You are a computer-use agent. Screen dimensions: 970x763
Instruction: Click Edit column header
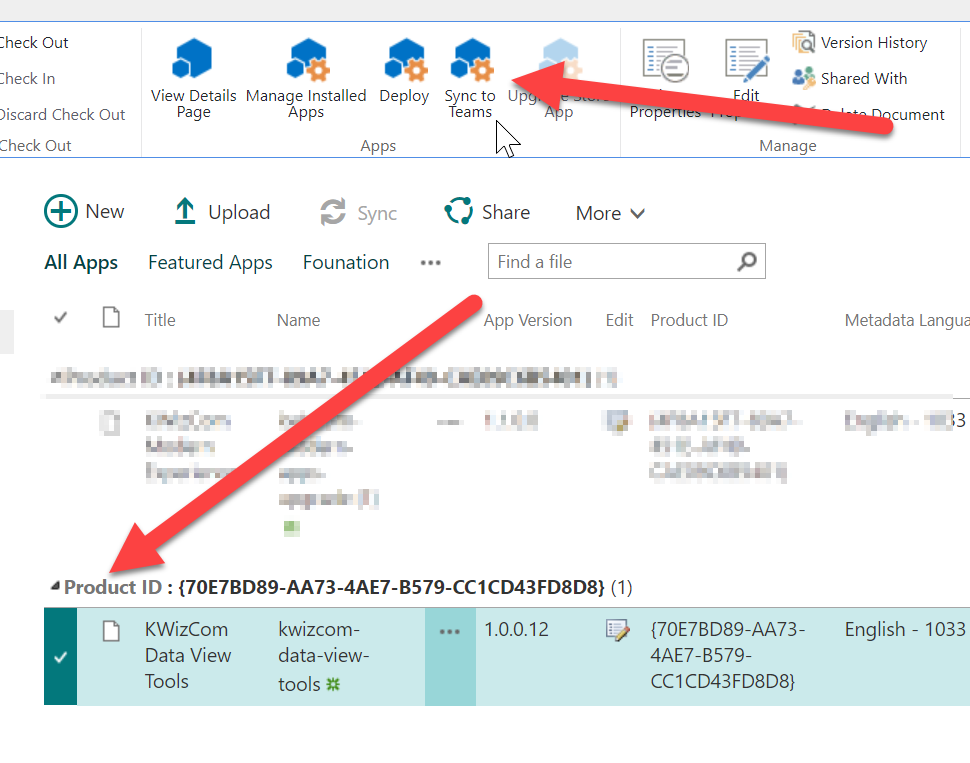tap(619, 320)
